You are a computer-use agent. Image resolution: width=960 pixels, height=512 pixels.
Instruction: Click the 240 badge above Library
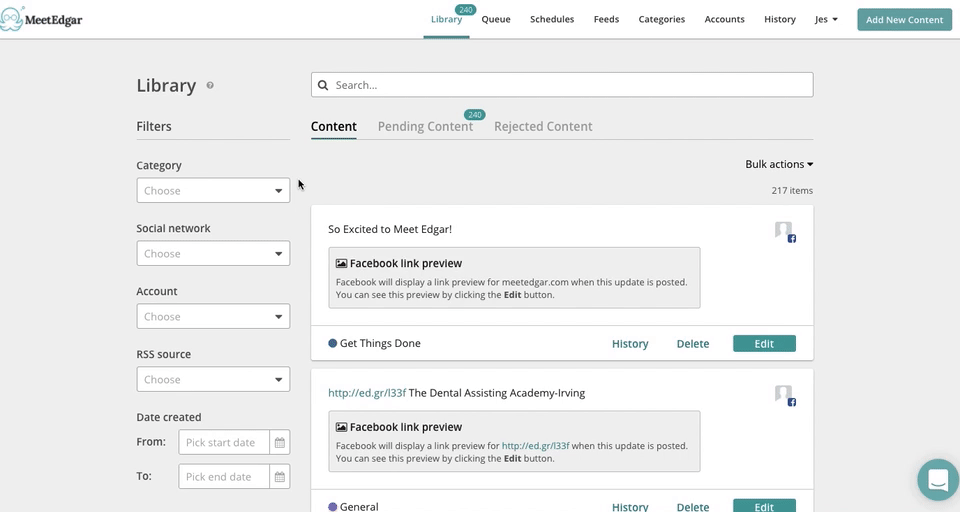pyautogui.click(x=466, y=10)
